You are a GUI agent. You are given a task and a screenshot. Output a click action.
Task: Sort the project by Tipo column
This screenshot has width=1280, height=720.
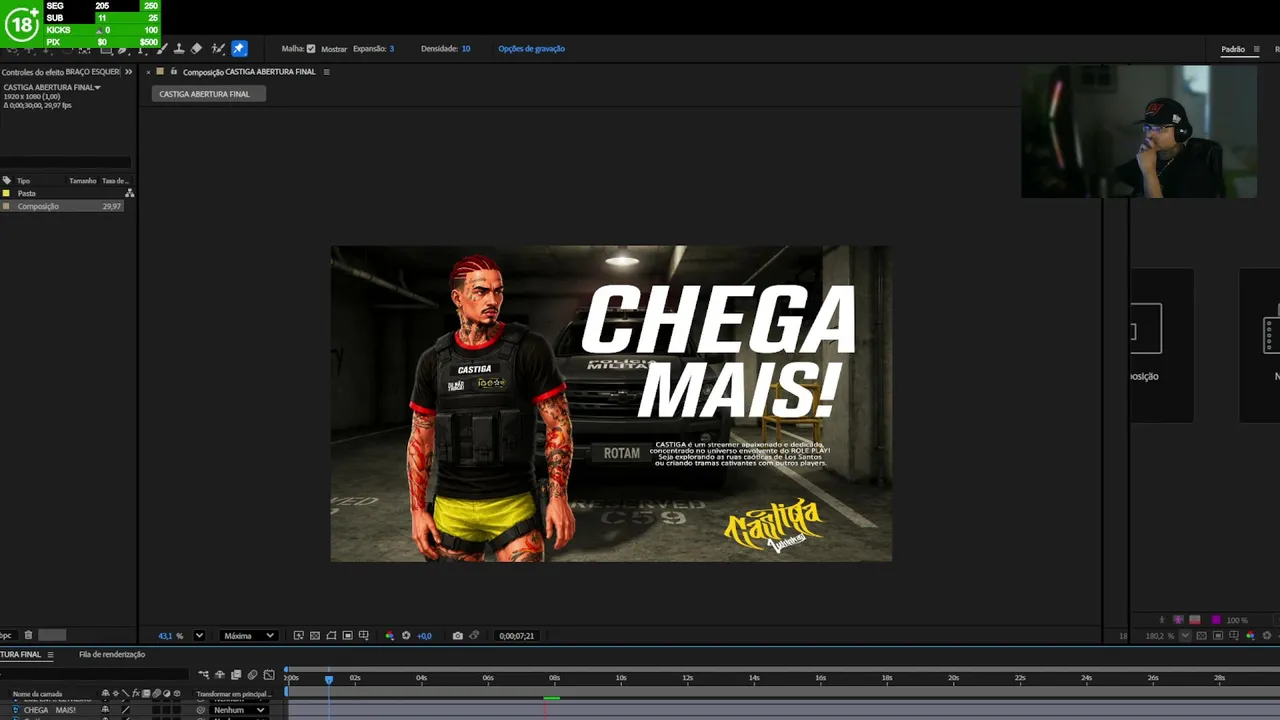(x=23, y=181)
